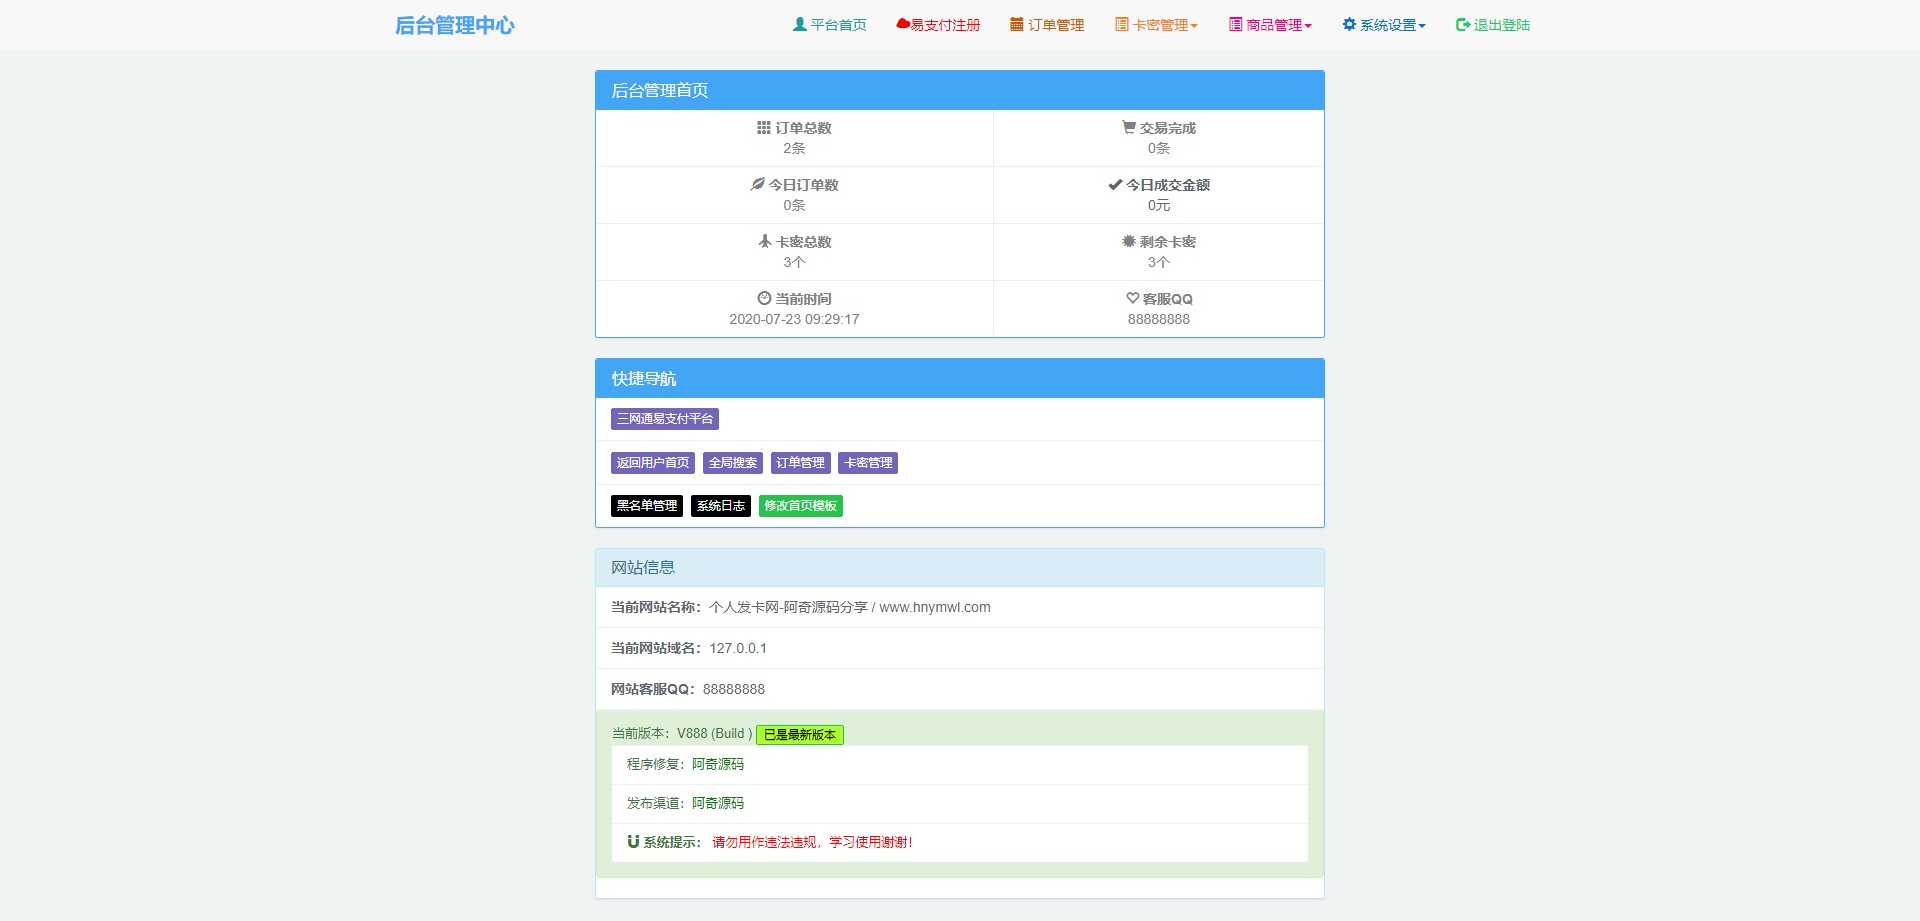The image size is (1920, 921).
Task: Click the green 修改首页模板 button
Action: [800, 506]
